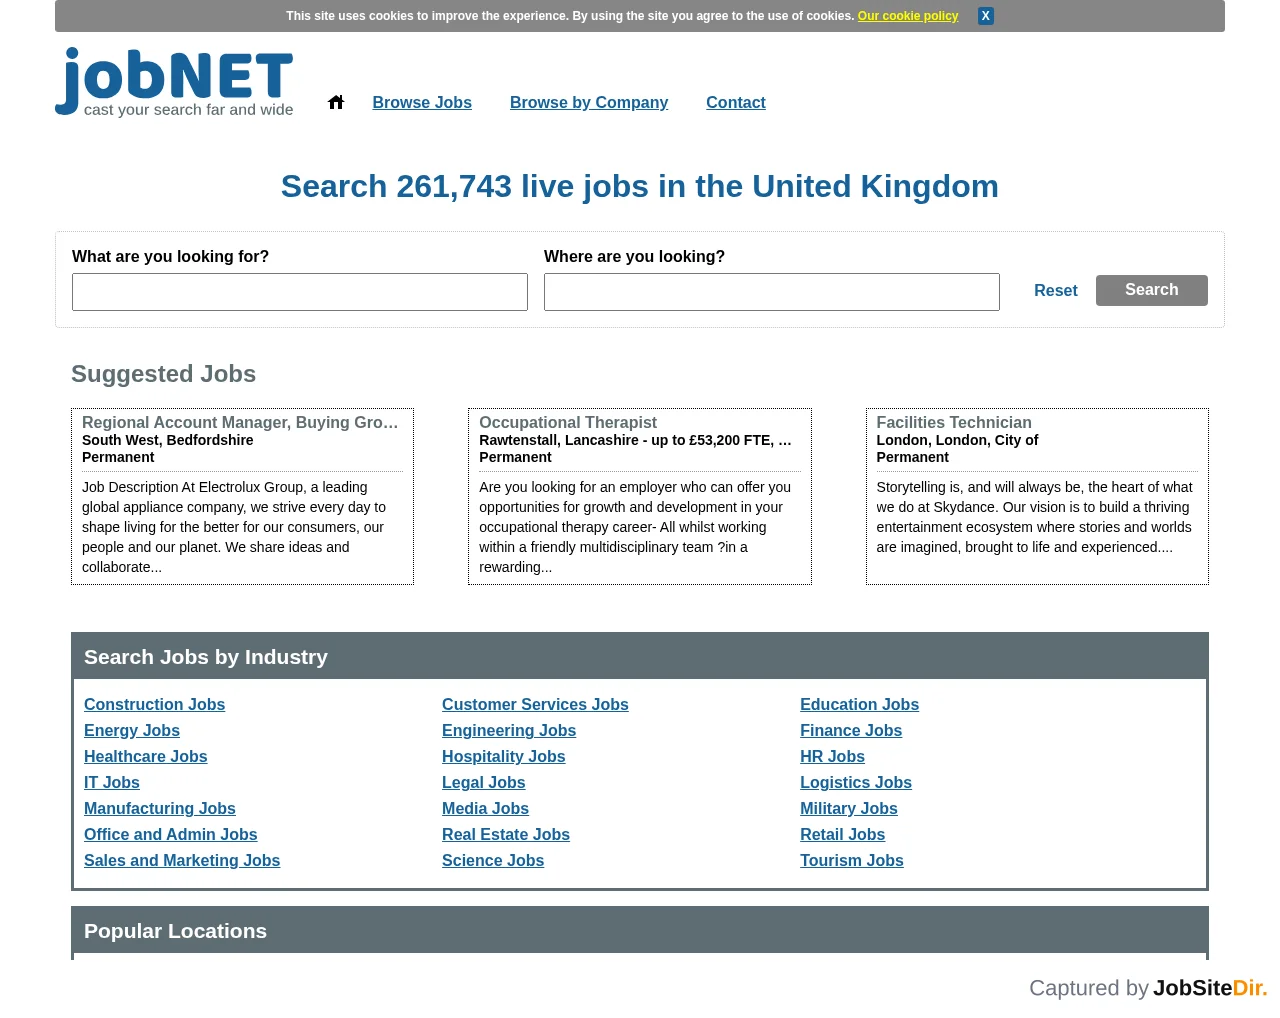Go to the home page via house icon
This screenshot has height=1018, width=1280.
(336, 102)
